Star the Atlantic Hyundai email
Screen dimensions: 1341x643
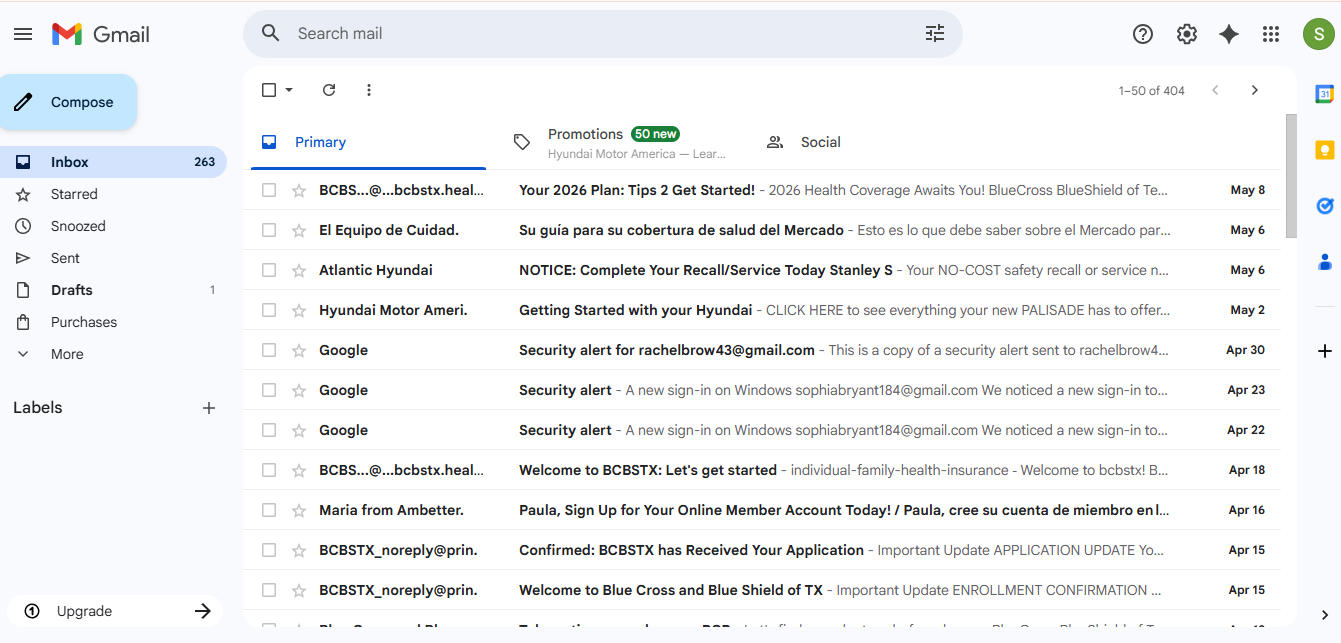pos(299,270)
